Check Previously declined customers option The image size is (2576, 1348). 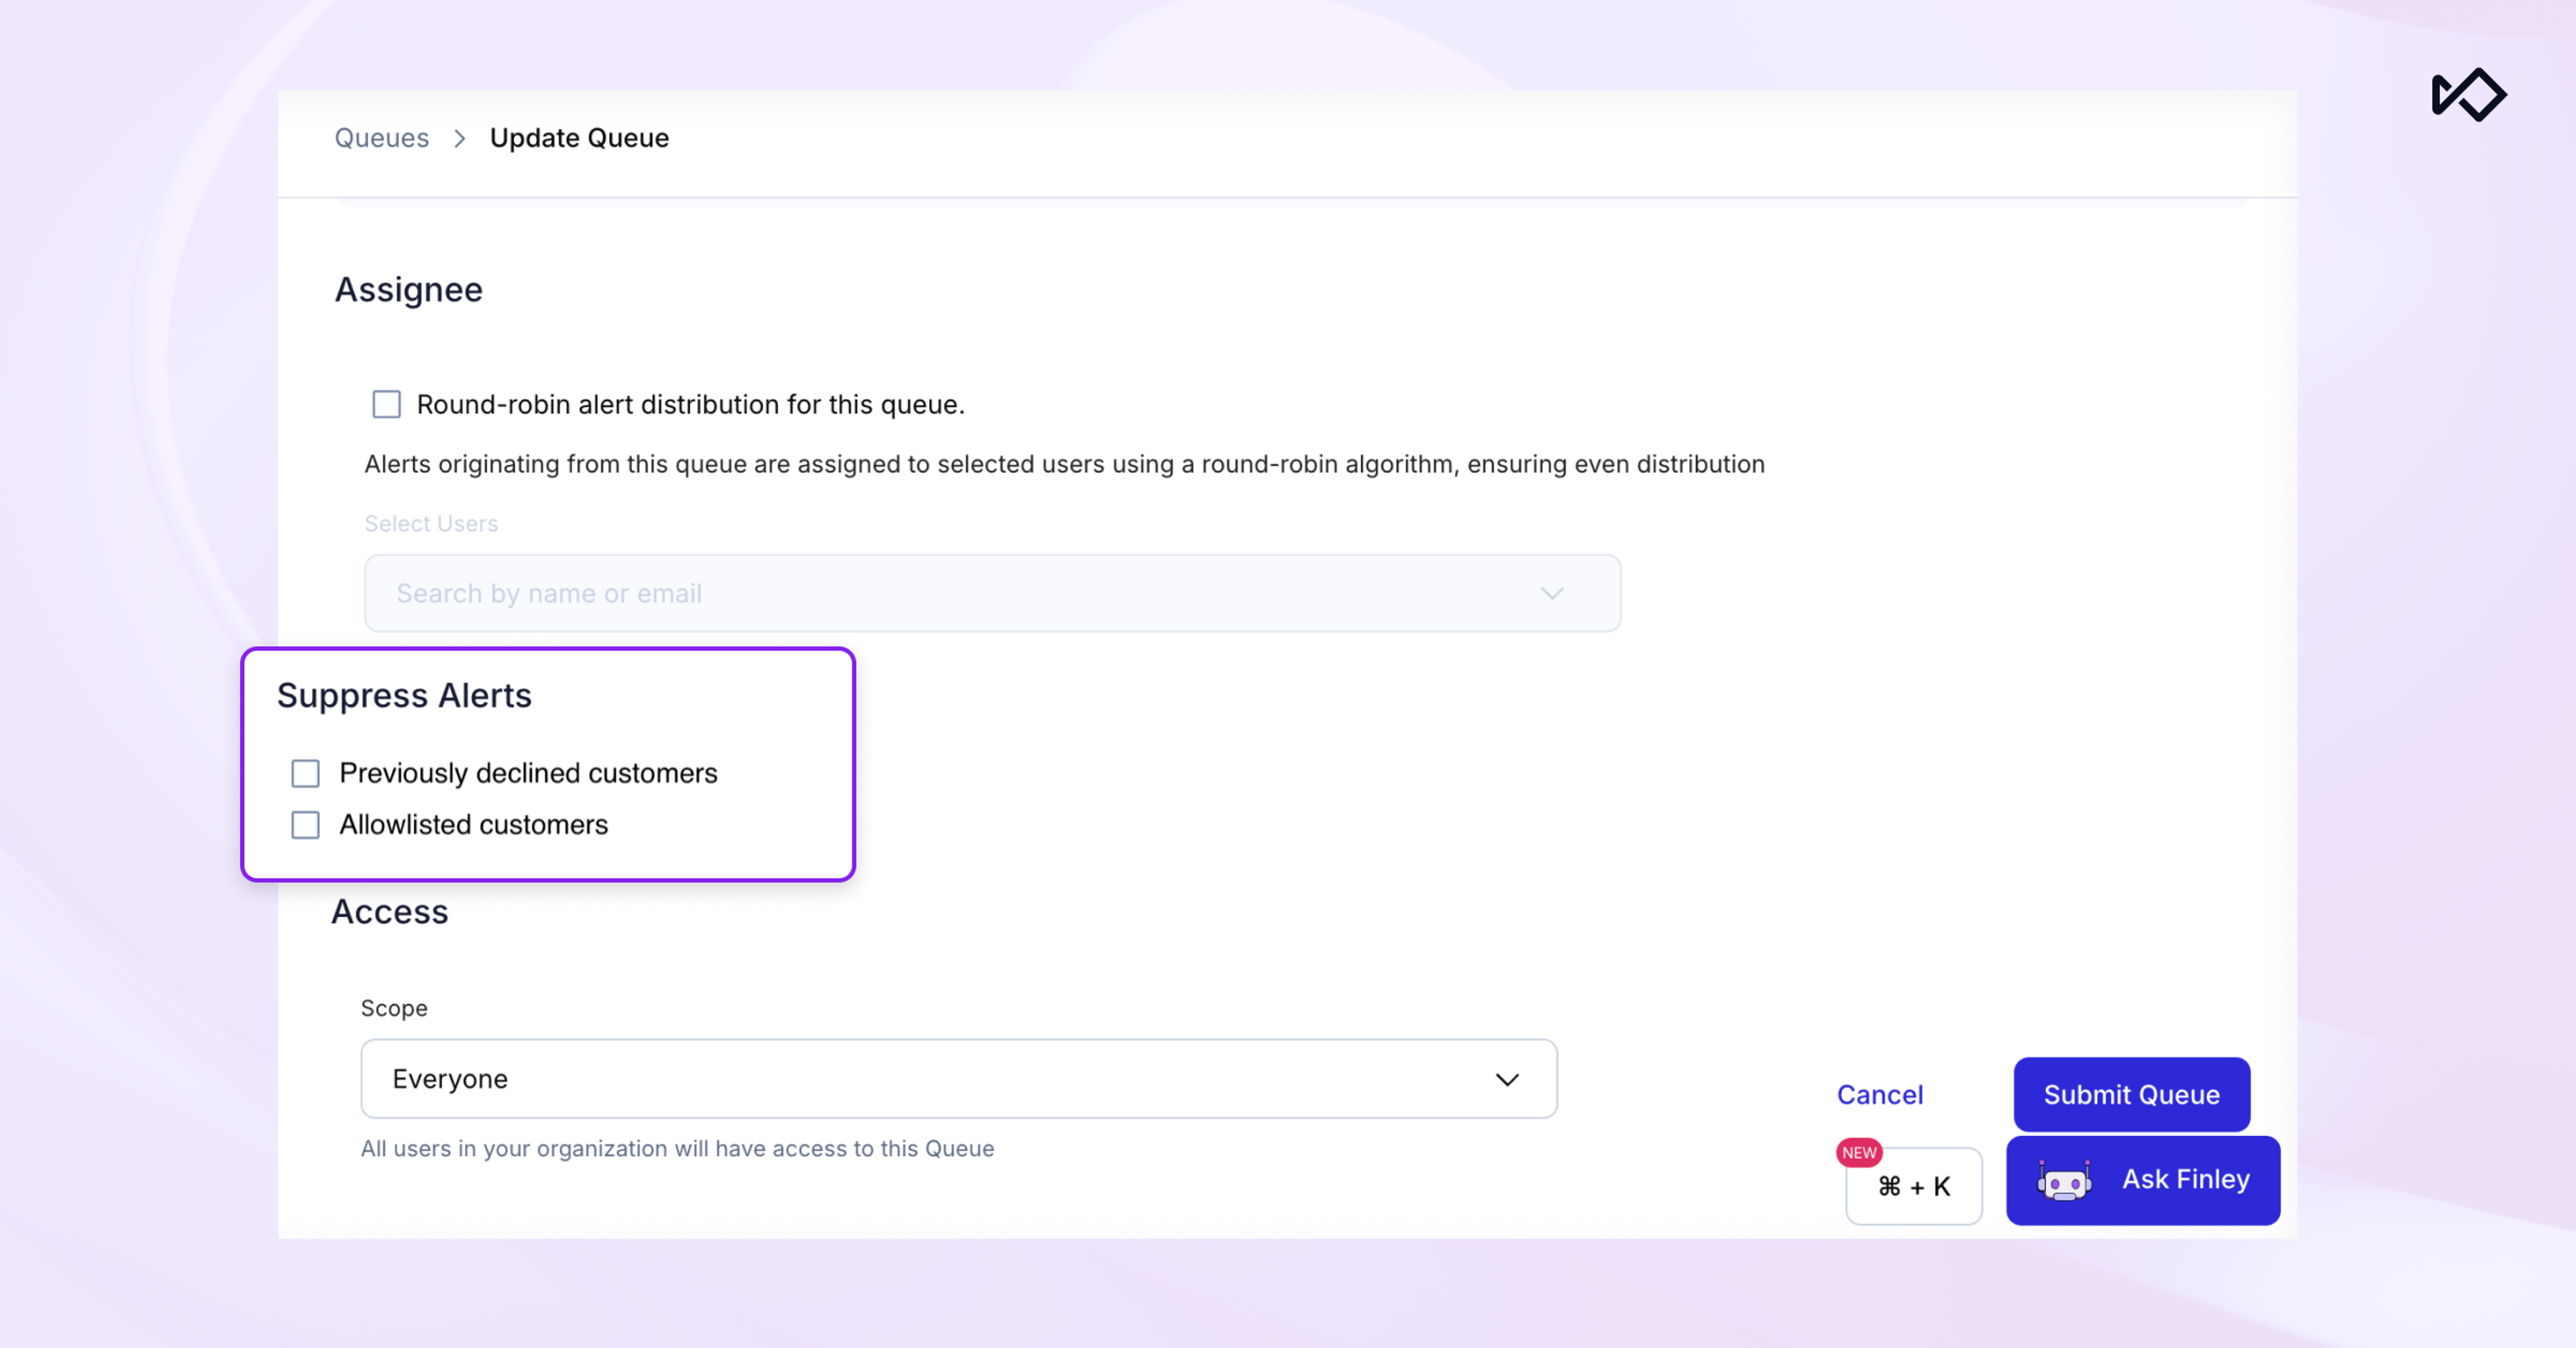(x=305, y=773)
